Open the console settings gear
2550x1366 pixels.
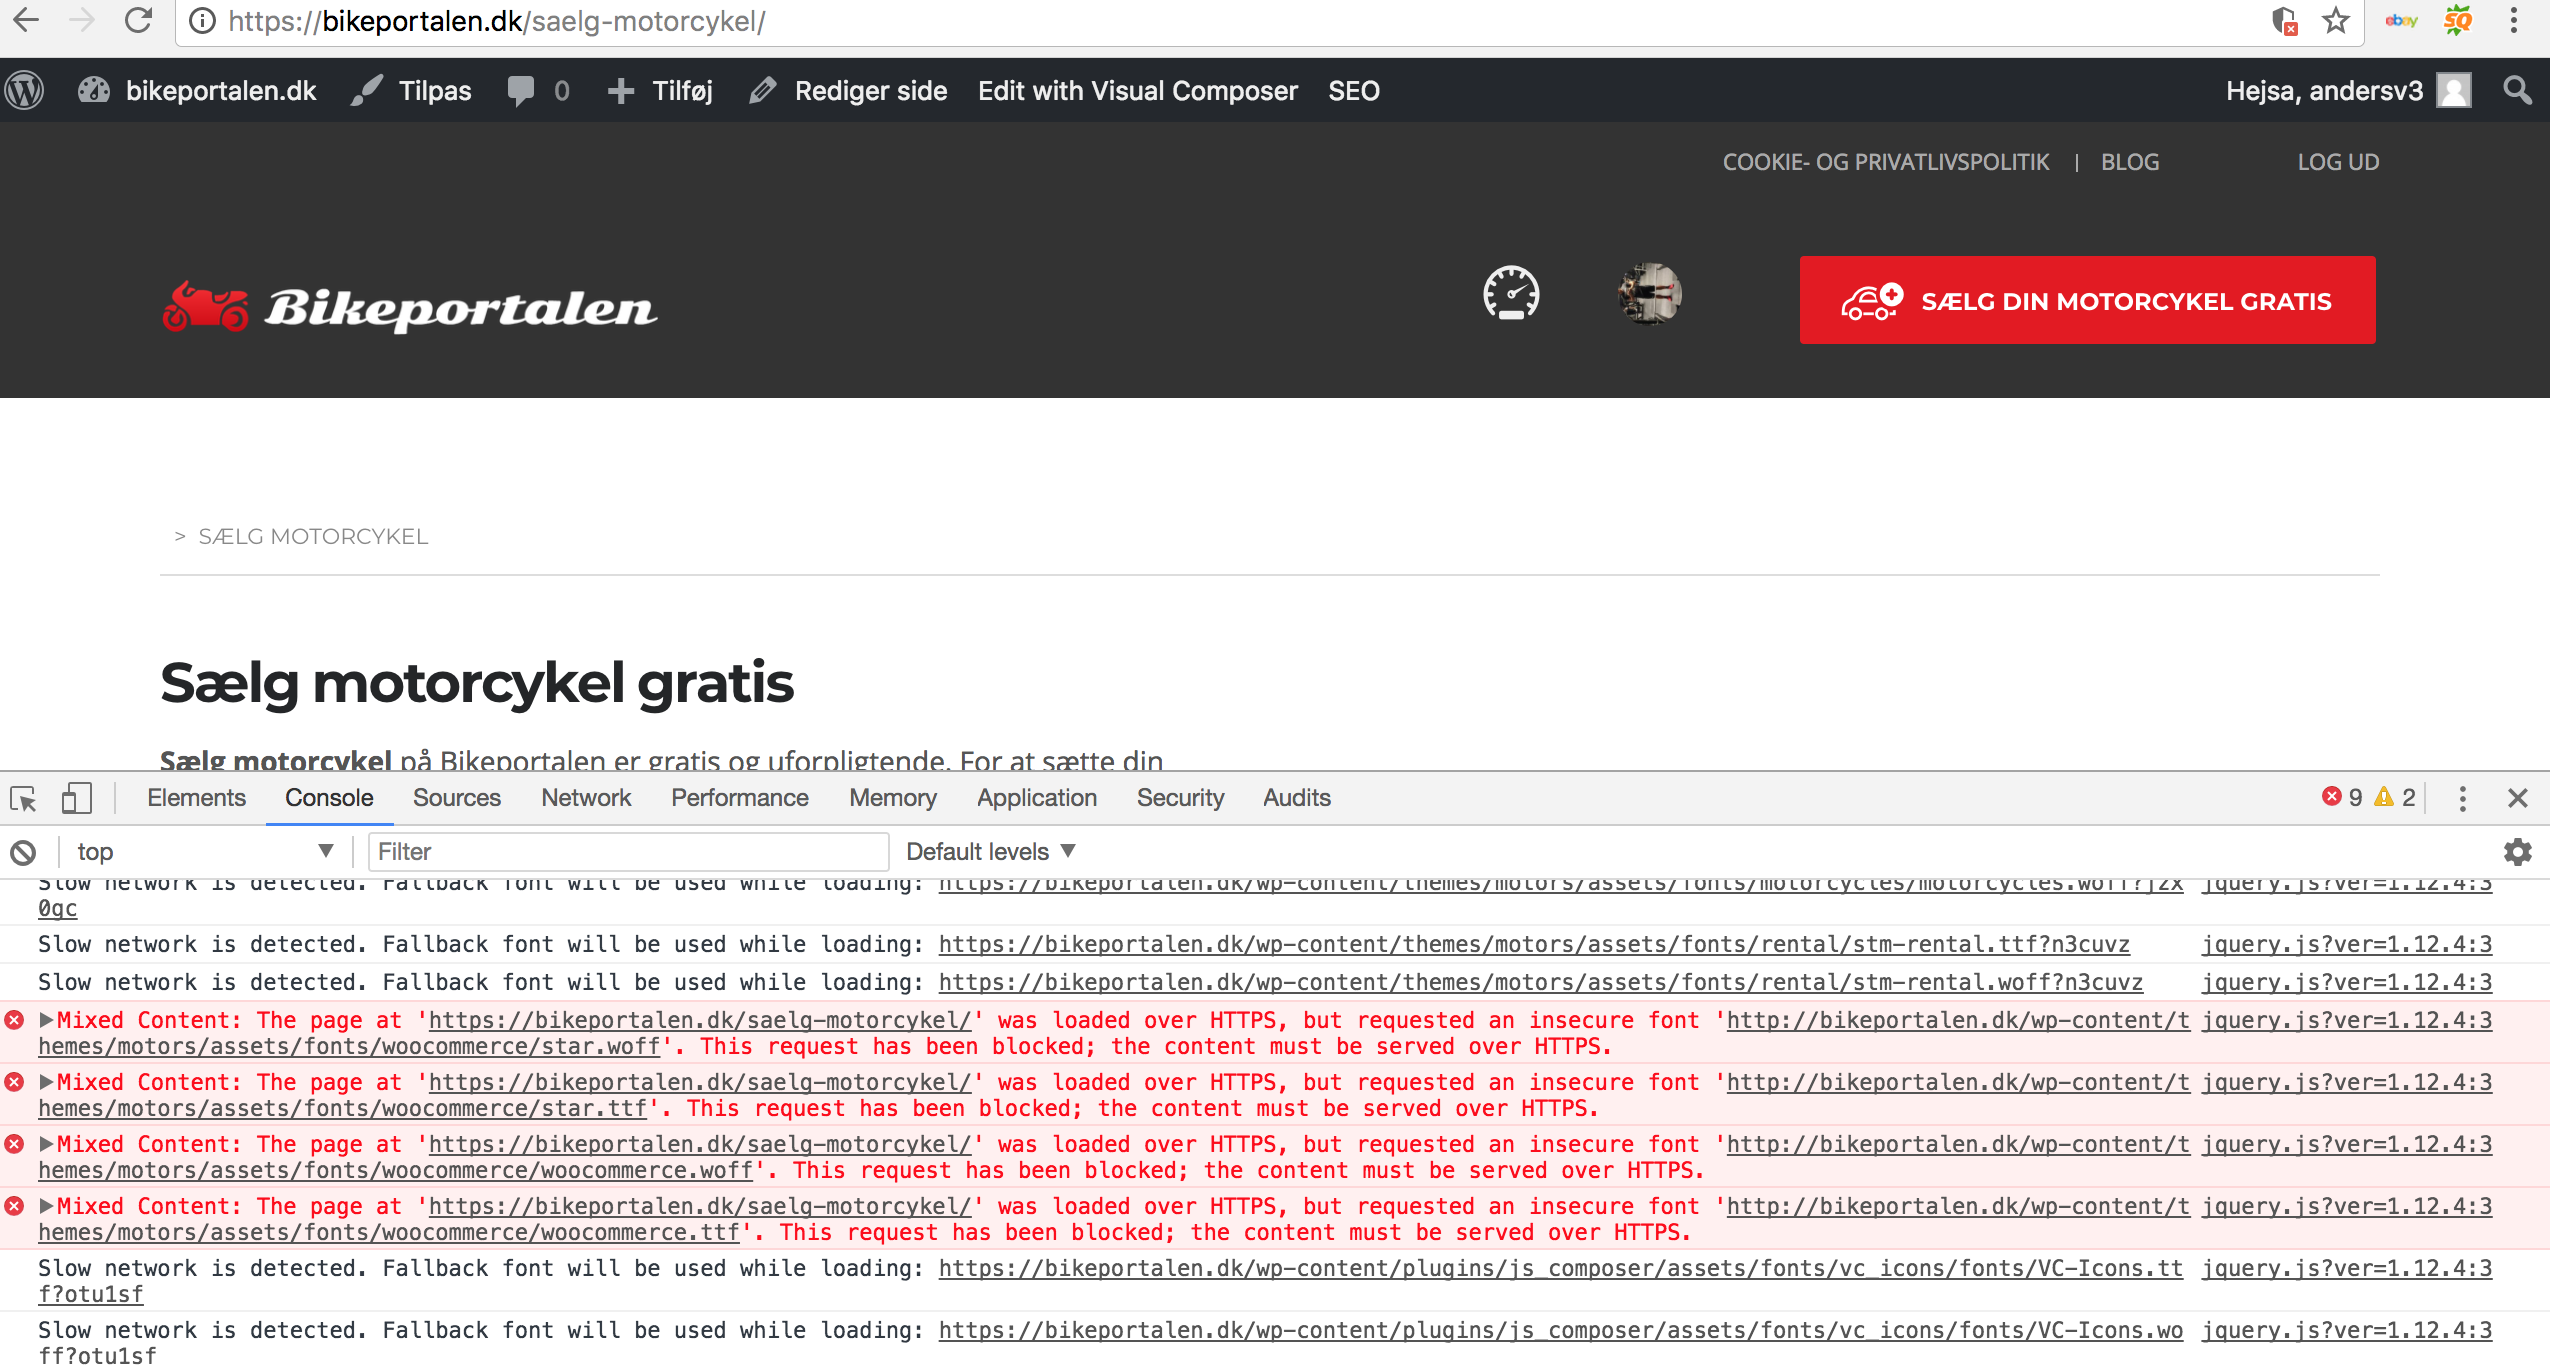[2517, 852]
